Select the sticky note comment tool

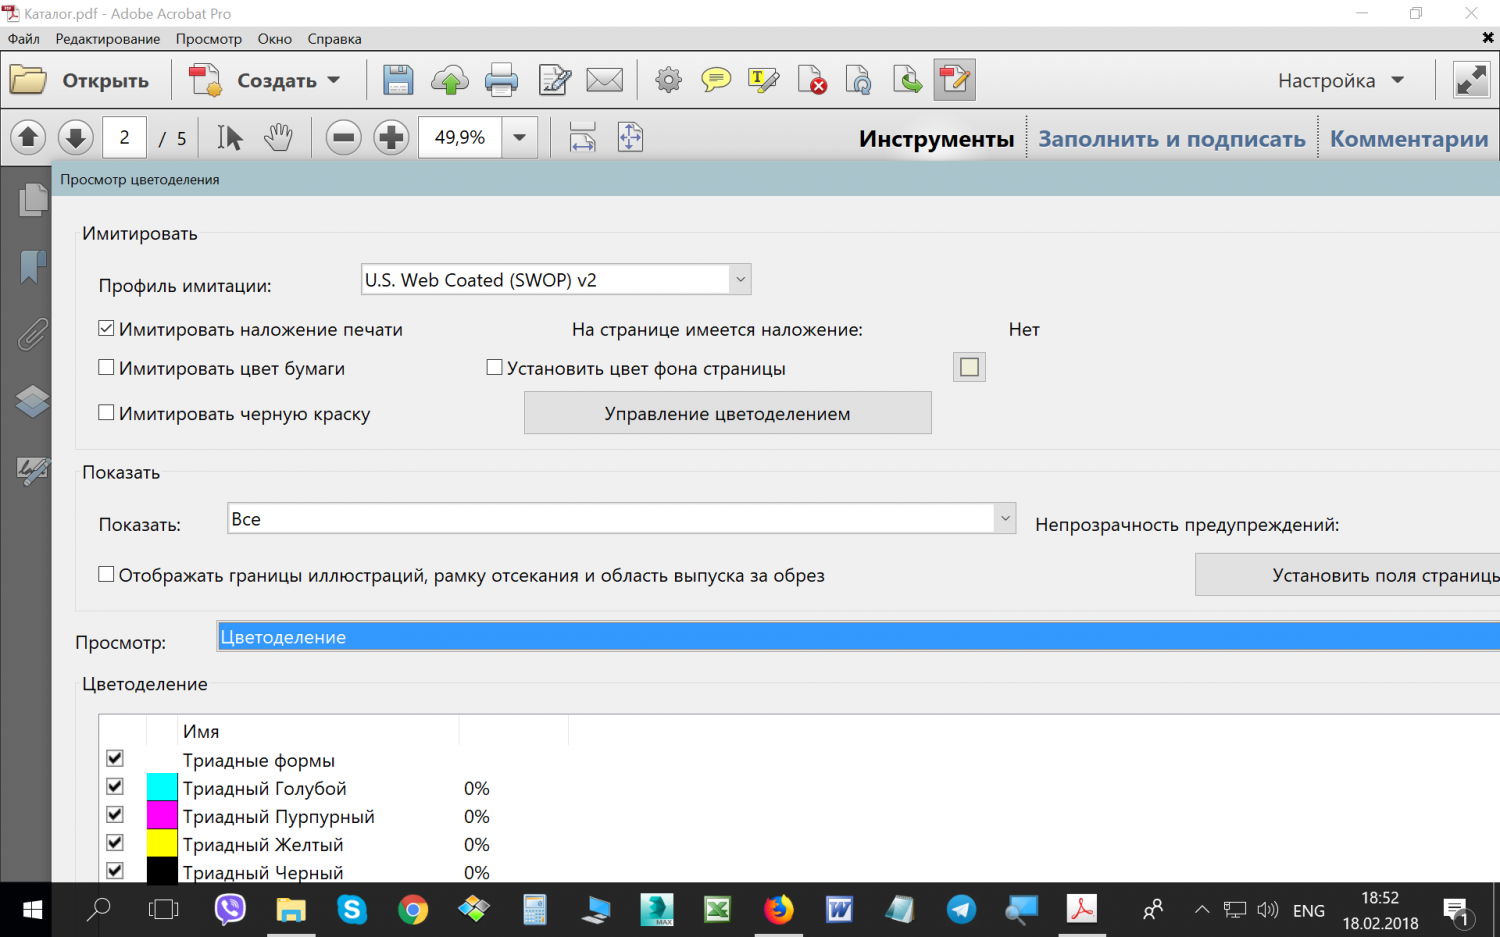tap(716, 80)
